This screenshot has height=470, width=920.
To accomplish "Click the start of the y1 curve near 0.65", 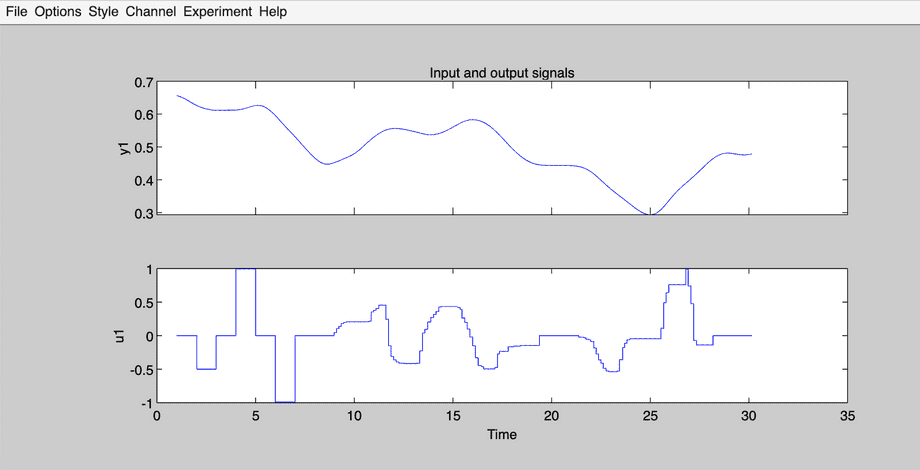I will point(178,96).
